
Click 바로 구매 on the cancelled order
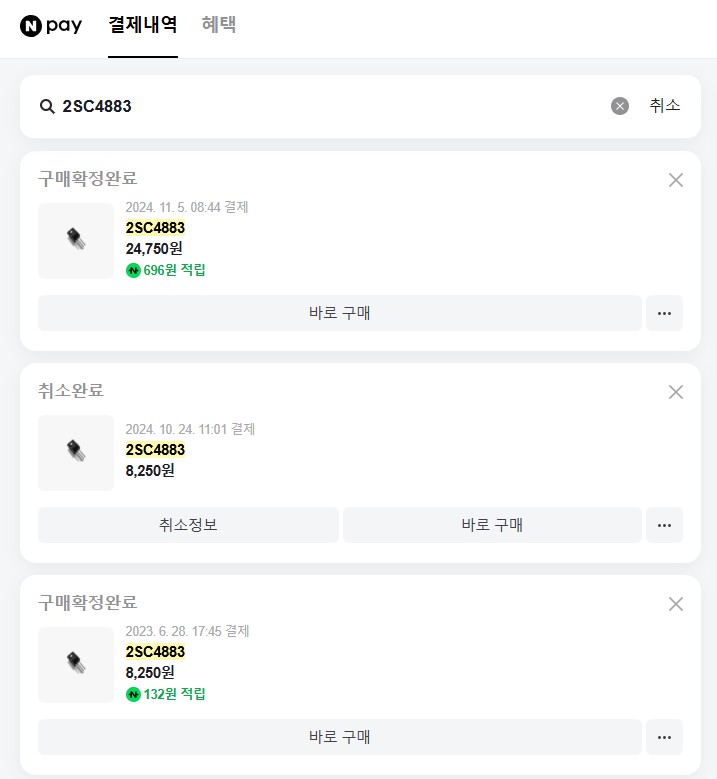pos(492,525)
